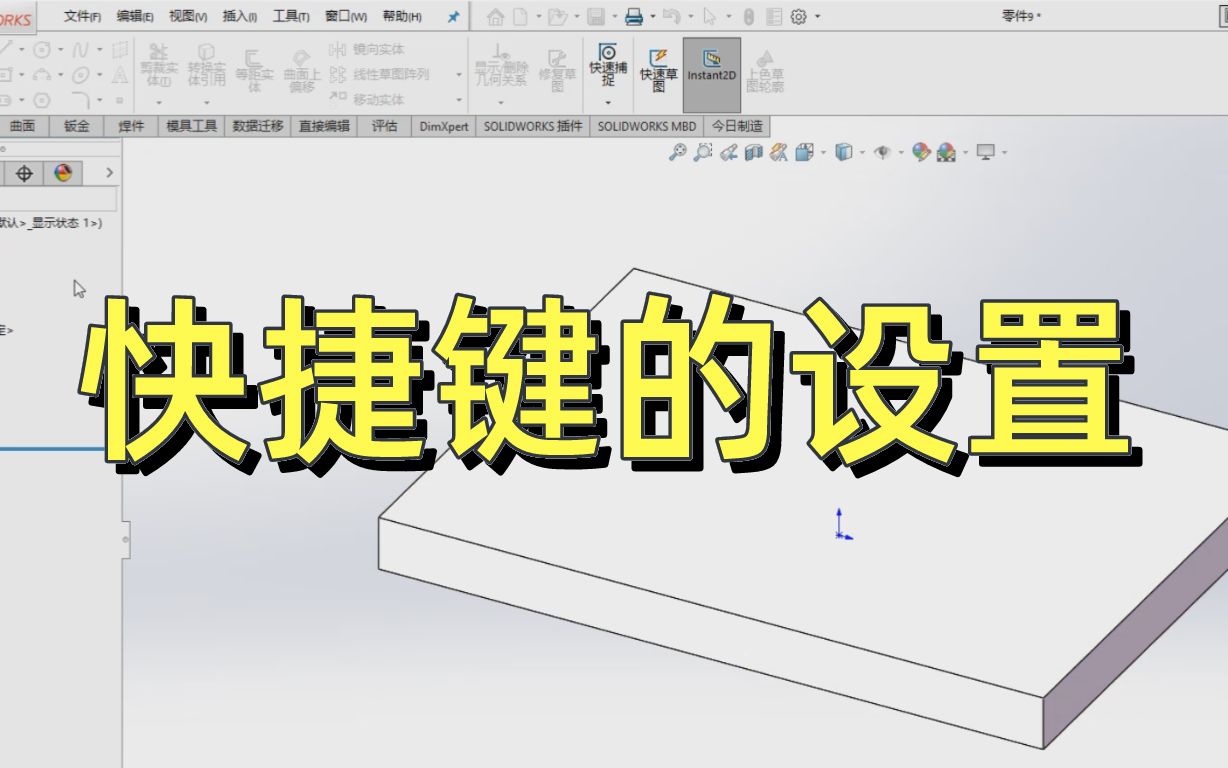Select the 转换实体引用 tool
This screenshot has height=768, width=1228.
[205, 62]
